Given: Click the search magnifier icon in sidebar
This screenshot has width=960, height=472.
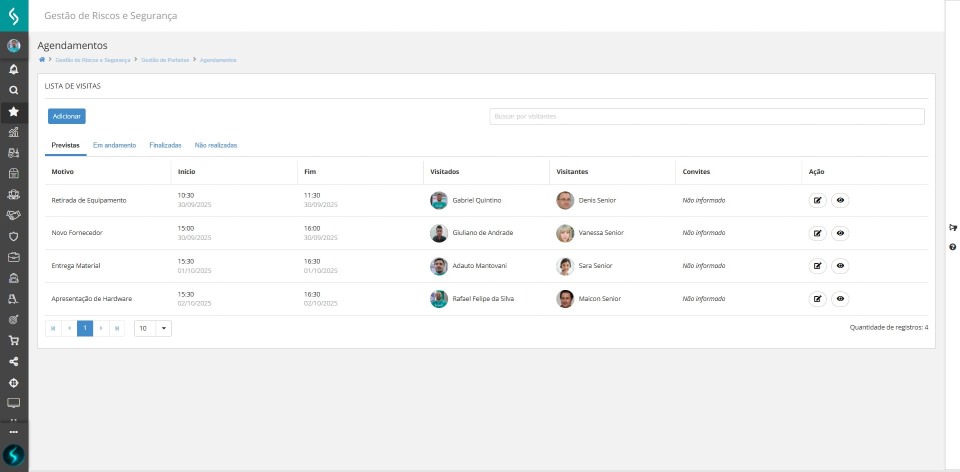Looking at the screenshot, I should pyautogui.click(x=14, y=90).
